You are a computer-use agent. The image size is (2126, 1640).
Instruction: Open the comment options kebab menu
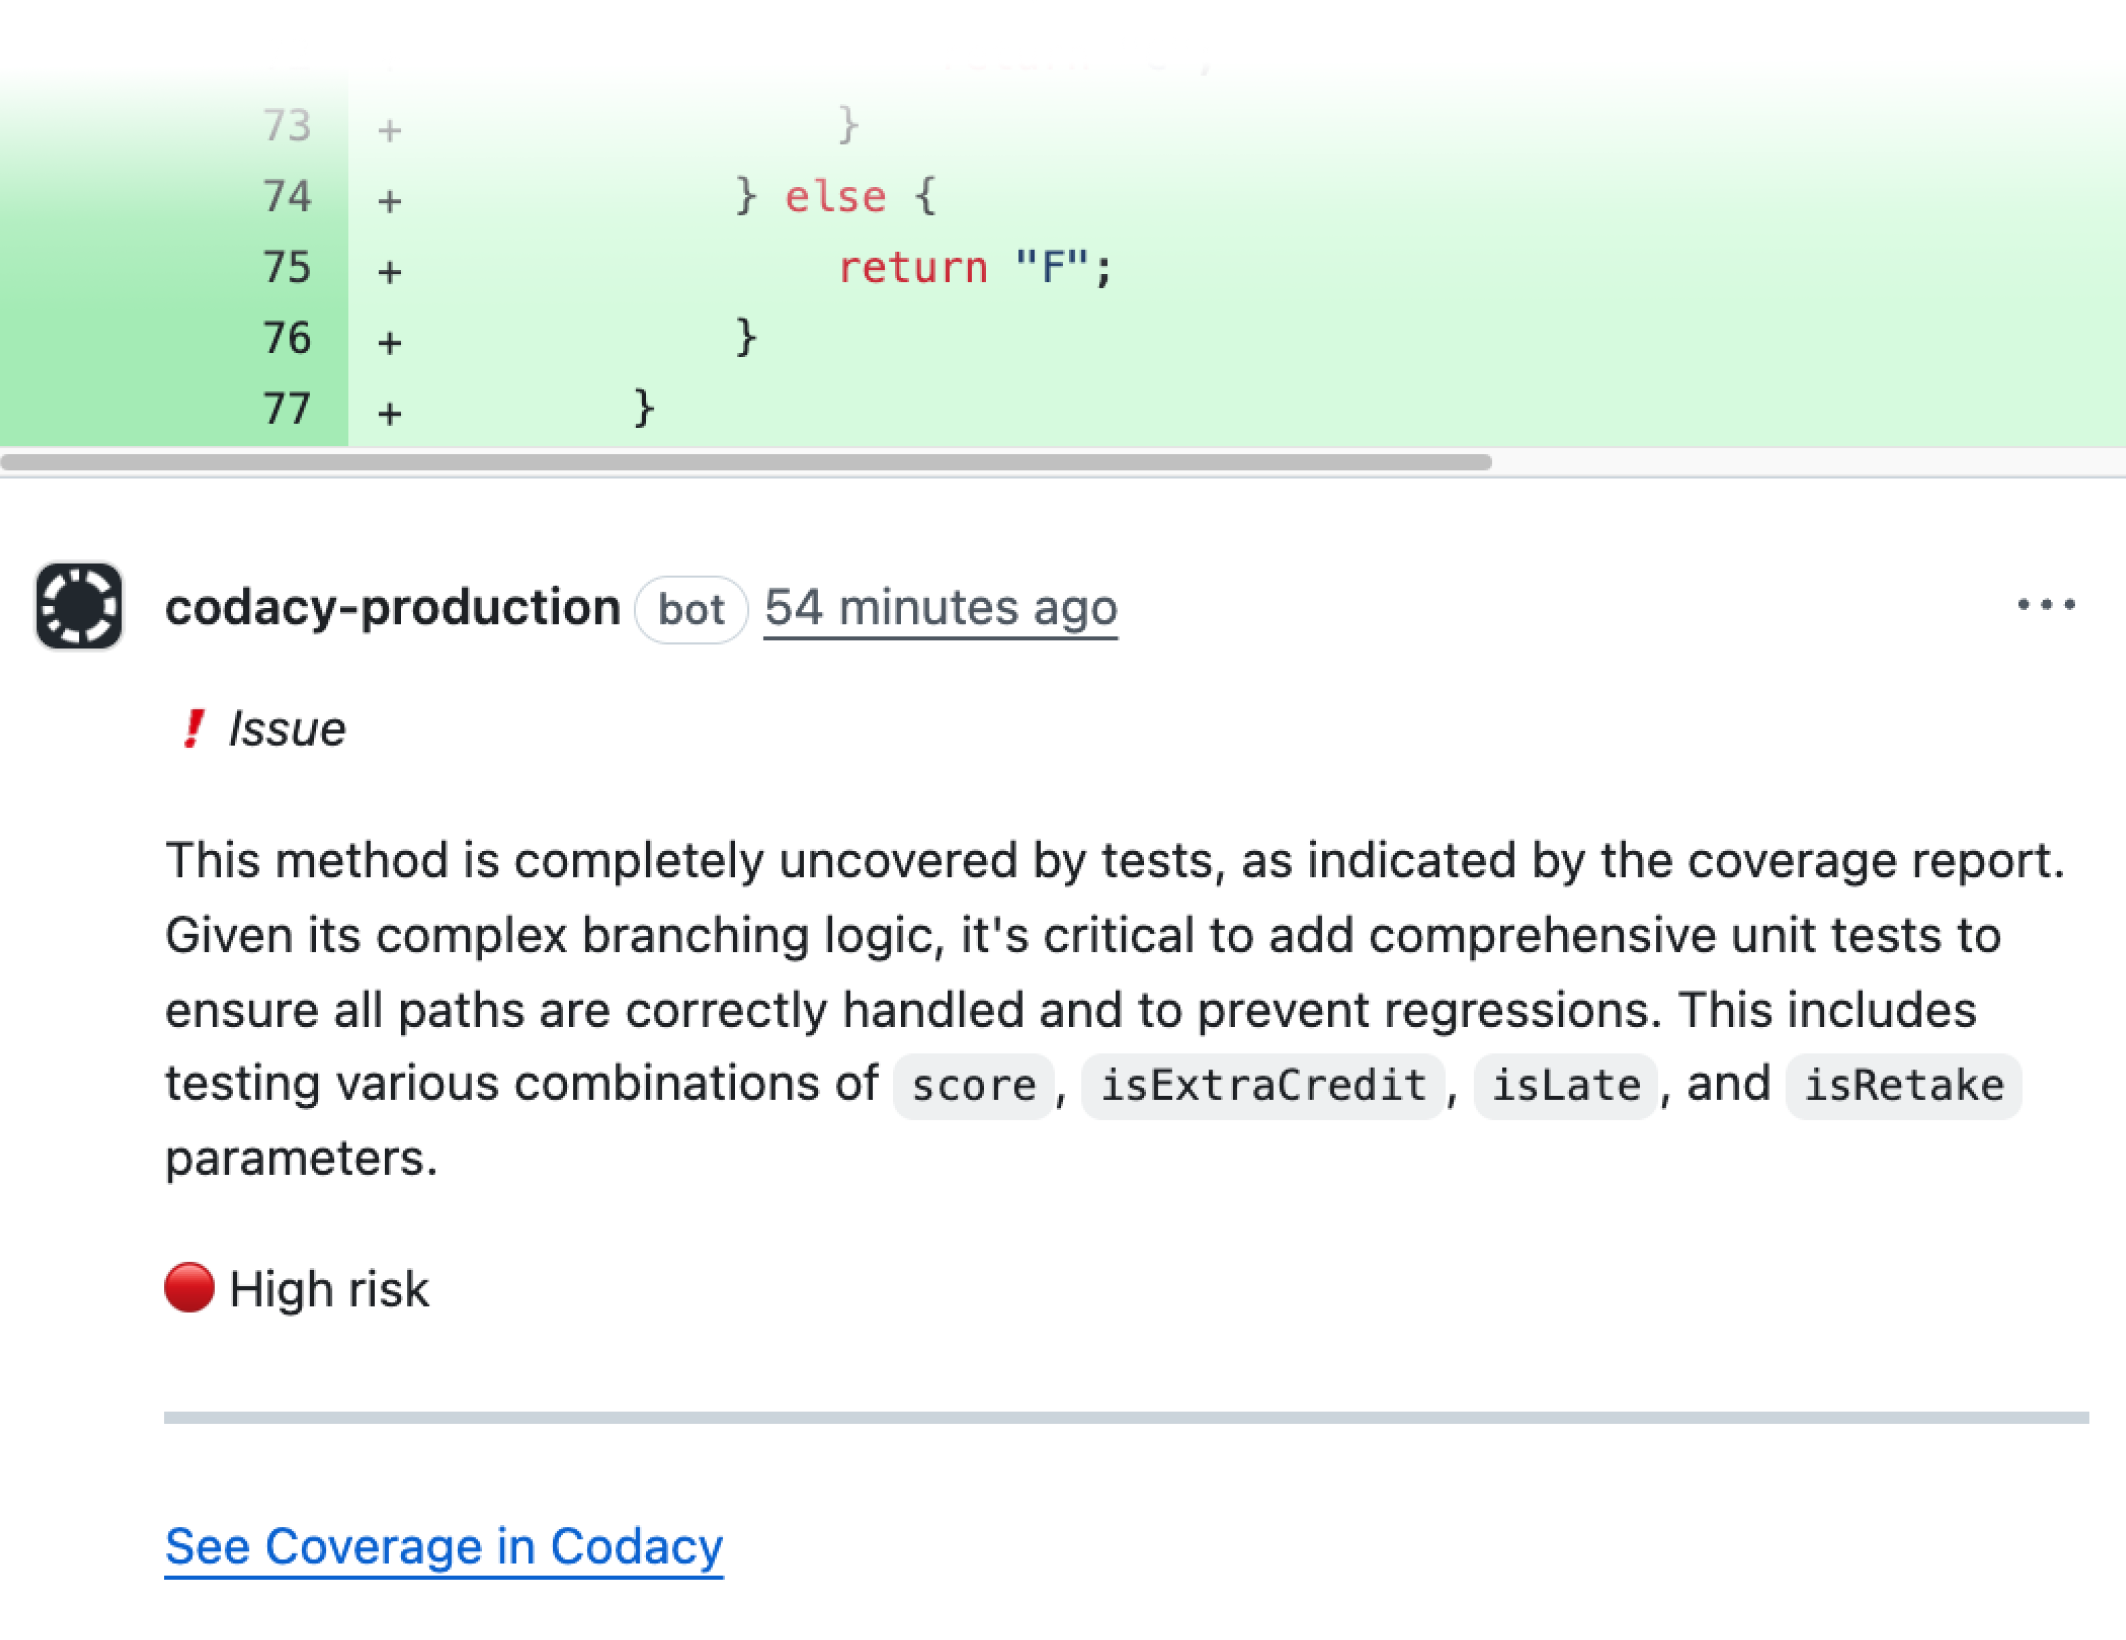pos(2046,604)
